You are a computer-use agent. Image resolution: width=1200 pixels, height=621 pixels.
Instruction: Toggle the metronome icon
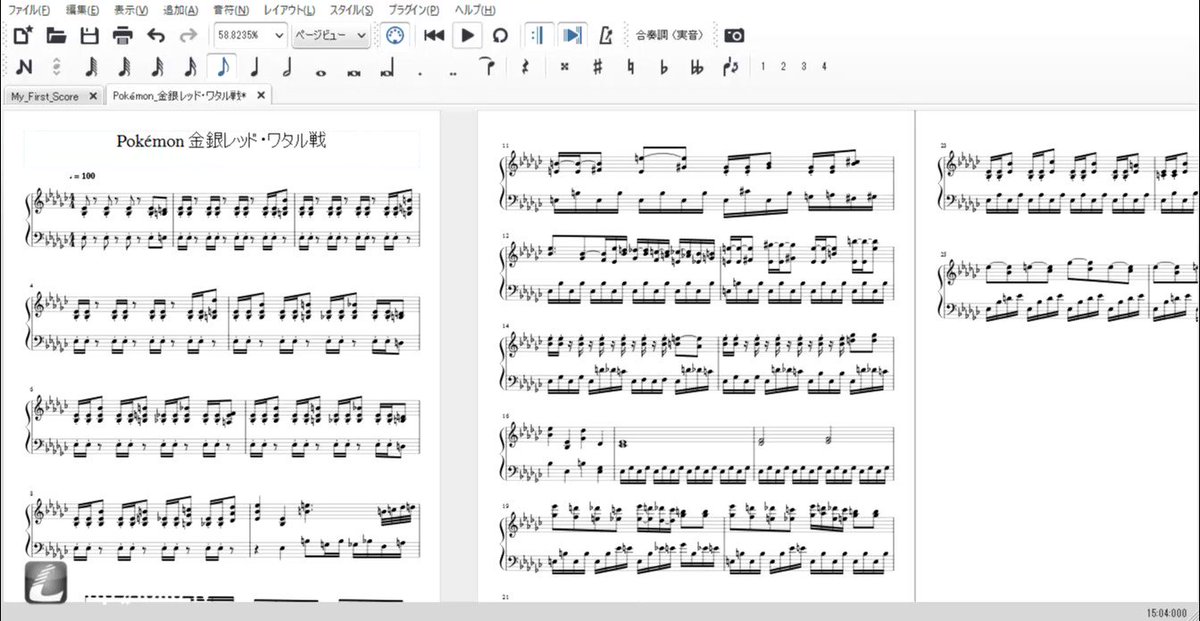tap(606, 35)
